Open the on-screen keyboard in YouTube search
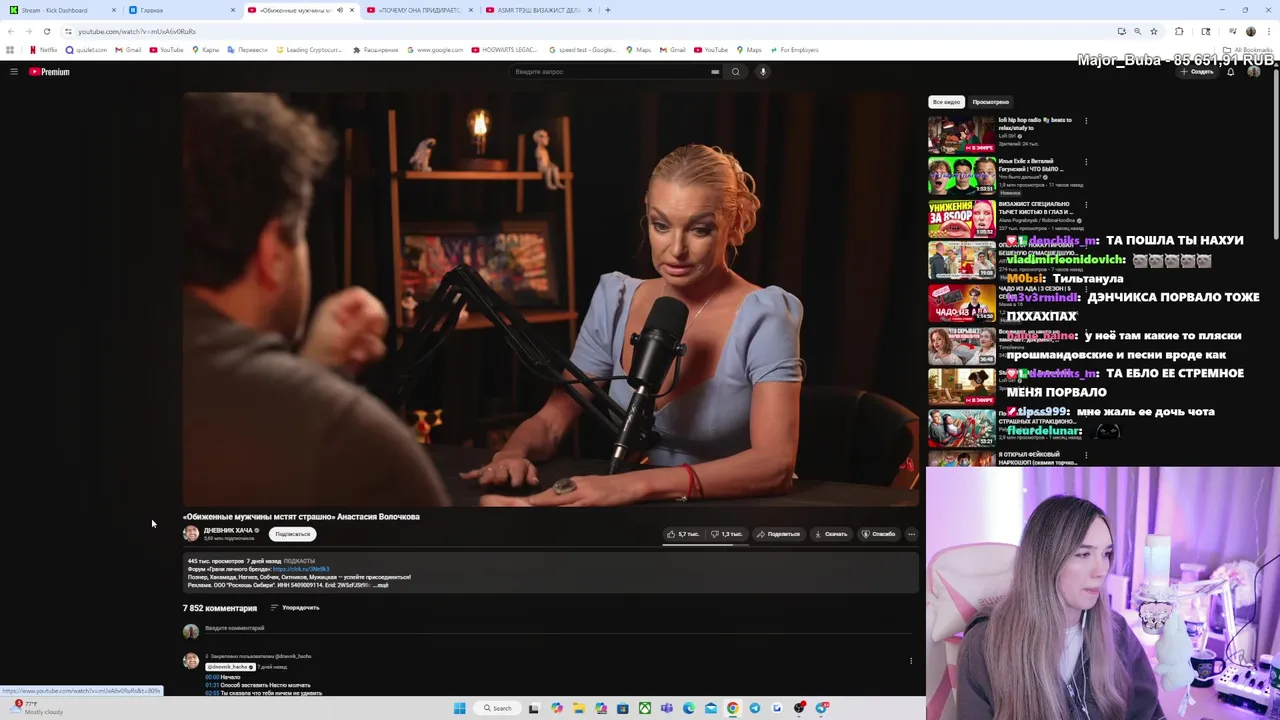This screenshot has width=1280, height=720. click(715, 72)
